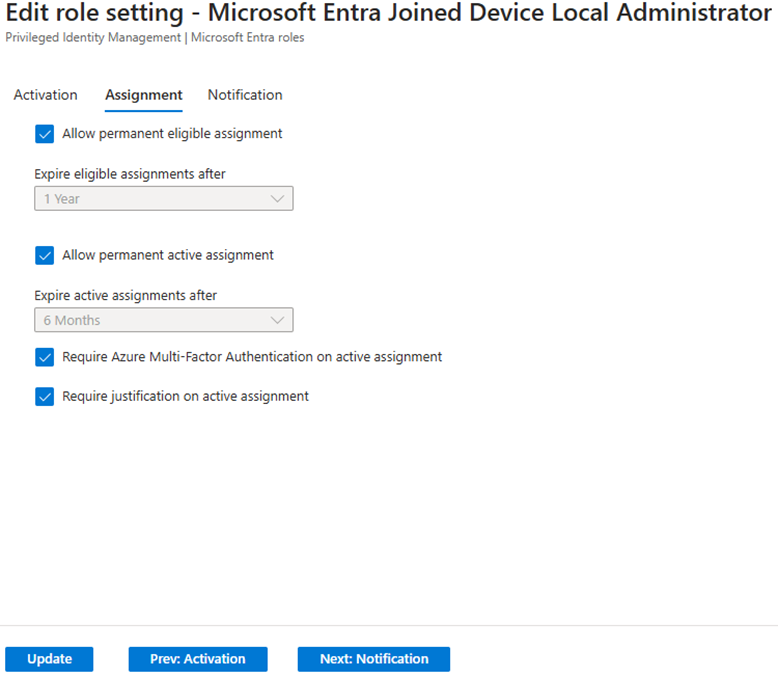
Task: Open the Notification tab
Action: tap(245, 95)
